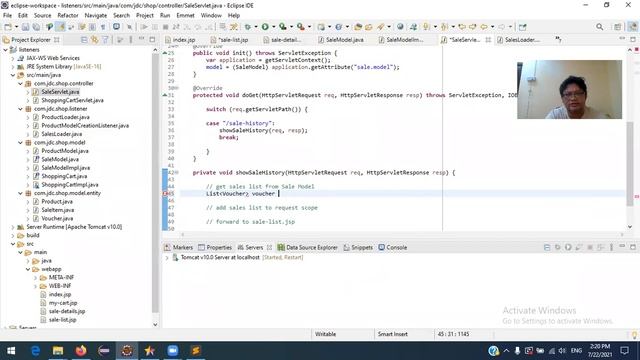This screenshot has height=360, width=640.
Task: Minimize the Project Explorer panel
Action: 142,39
